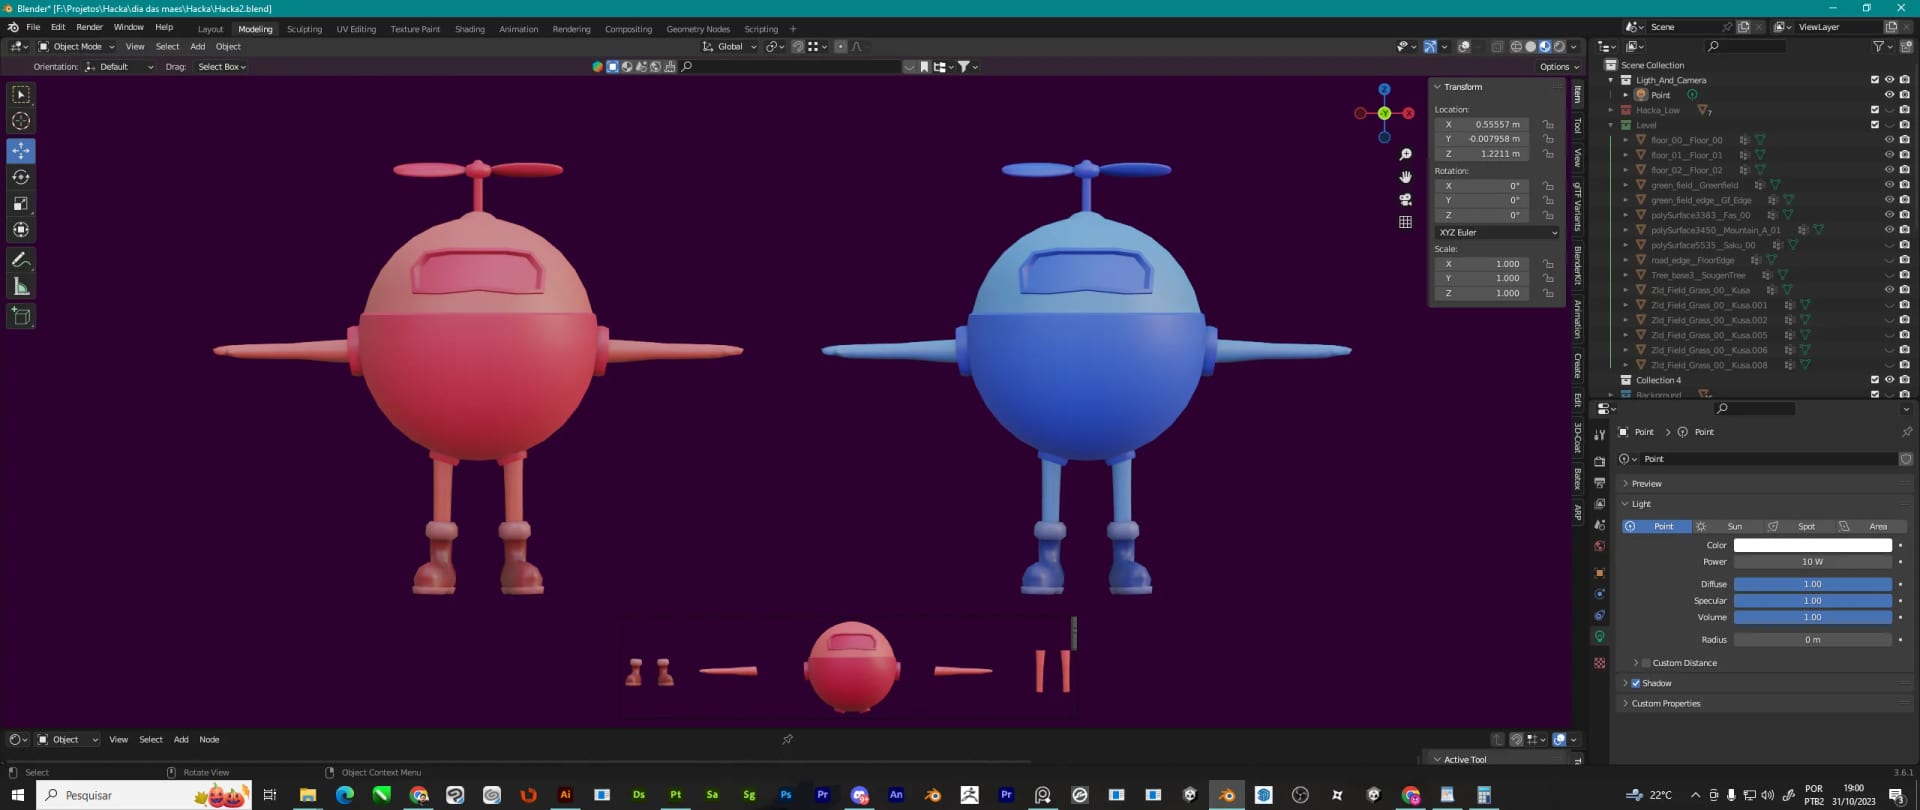
Task: Uncheck Ligth_And_Camera collection exclude checkbox
Action: point(1875,80)
